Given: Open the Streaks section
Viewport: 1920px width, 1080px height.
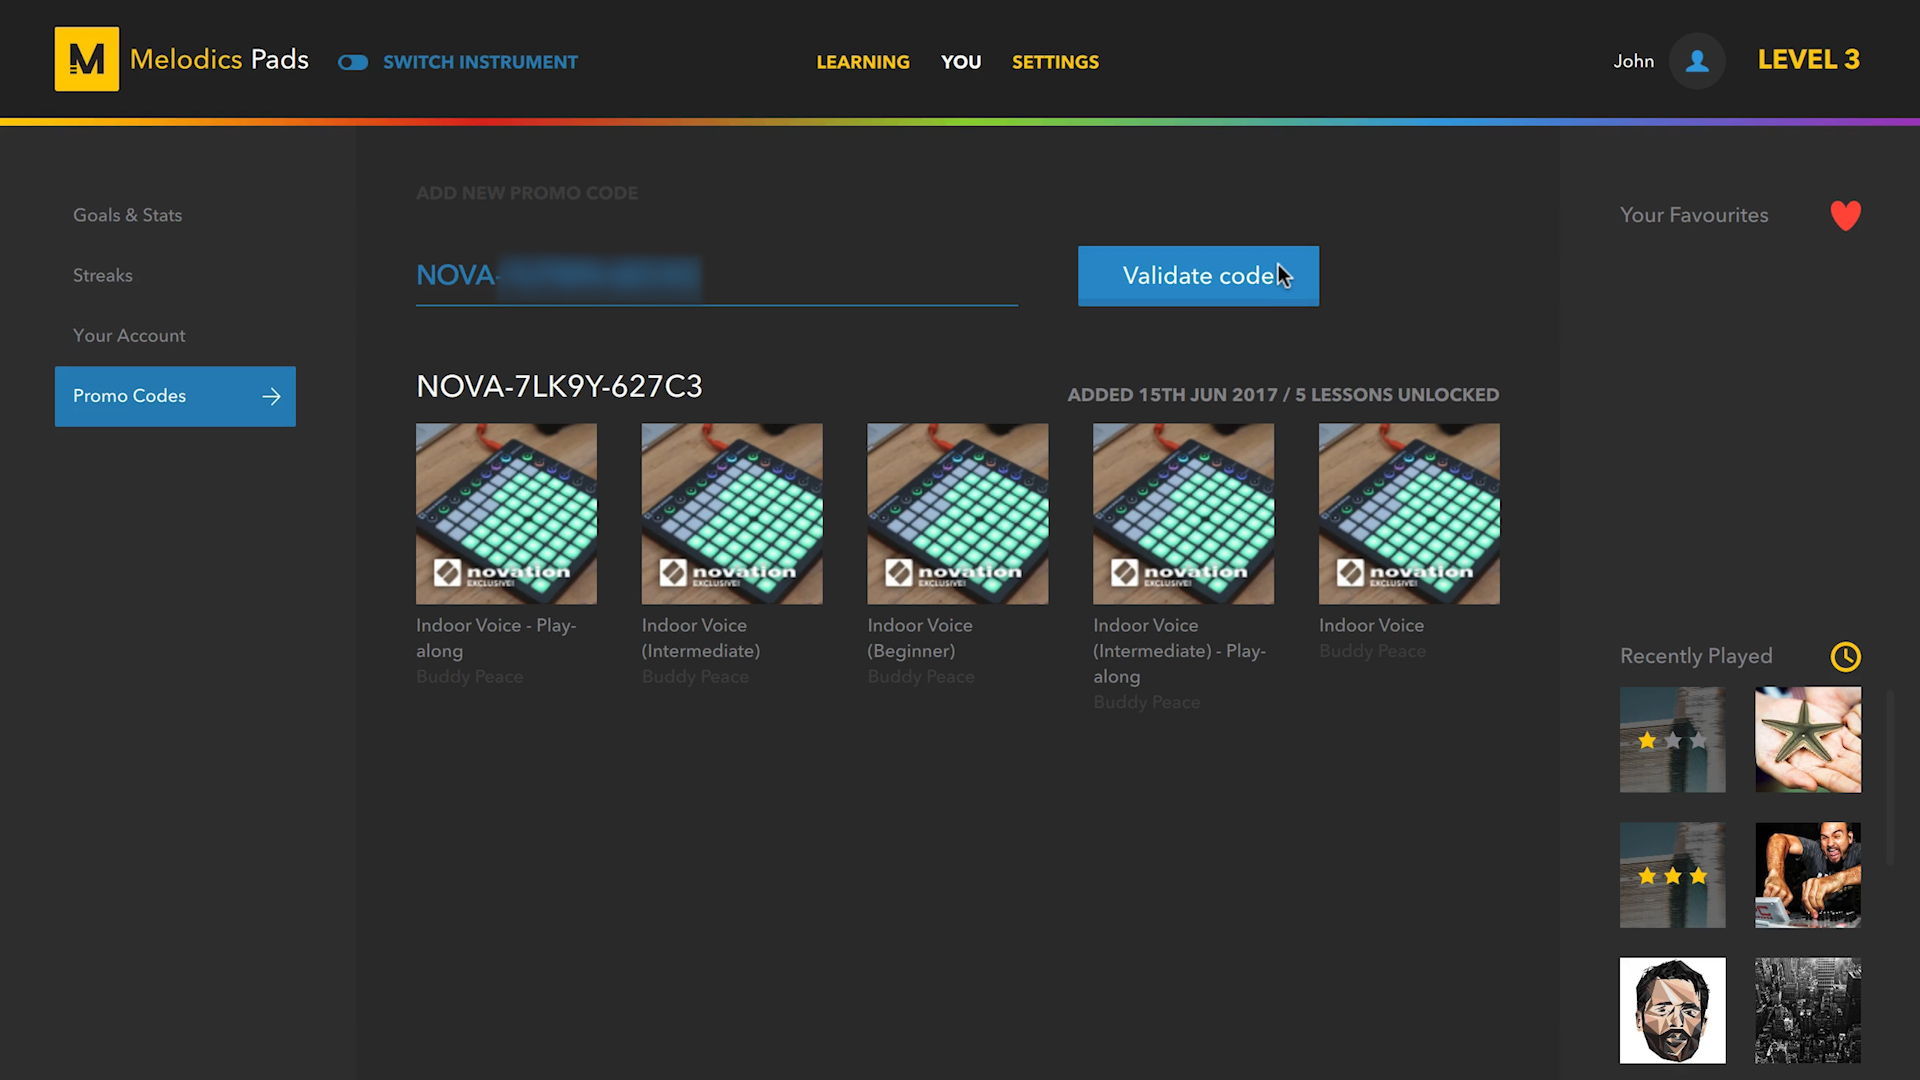Looking at the screenshot, I should pos(102,275).
